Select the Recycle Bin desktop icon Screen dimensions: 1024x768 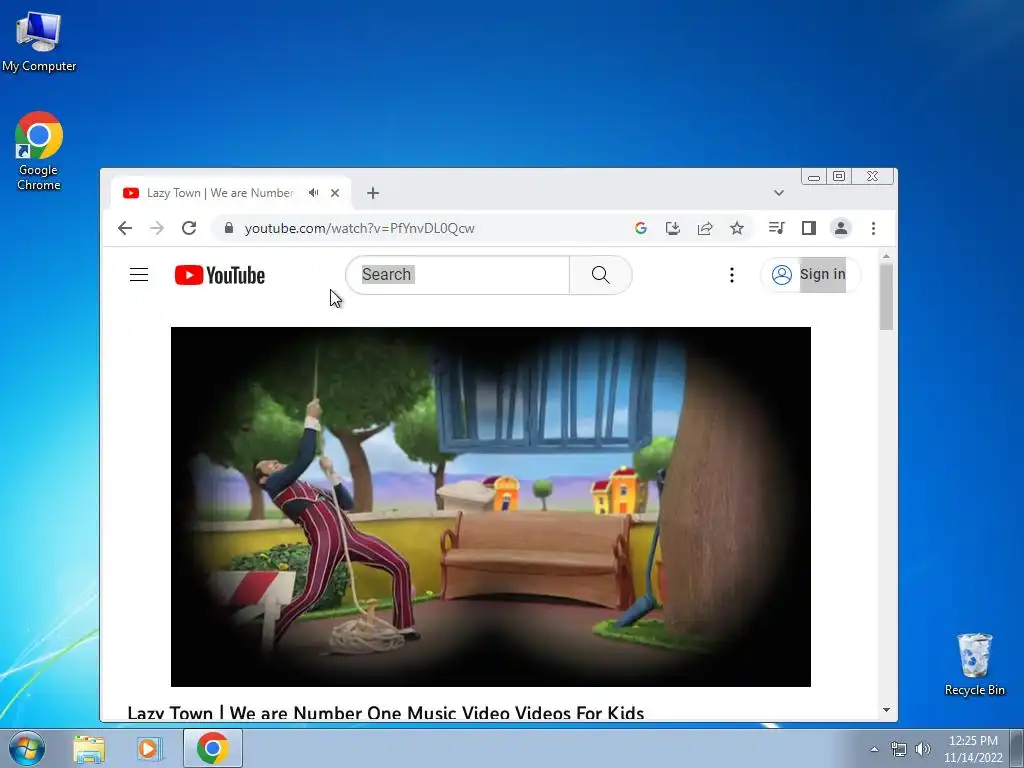tap(974, 665)
